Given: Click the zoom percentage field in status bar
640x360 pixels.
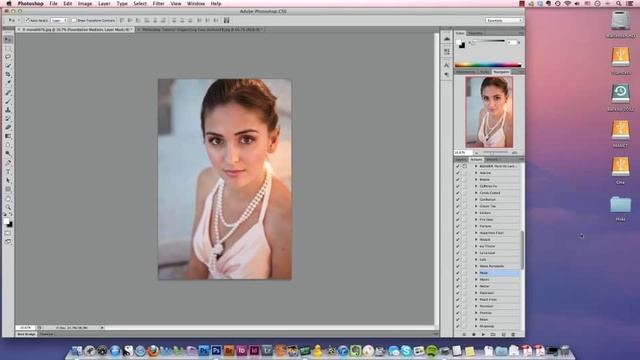Looking at the screenshot, I should pos(26,328).
